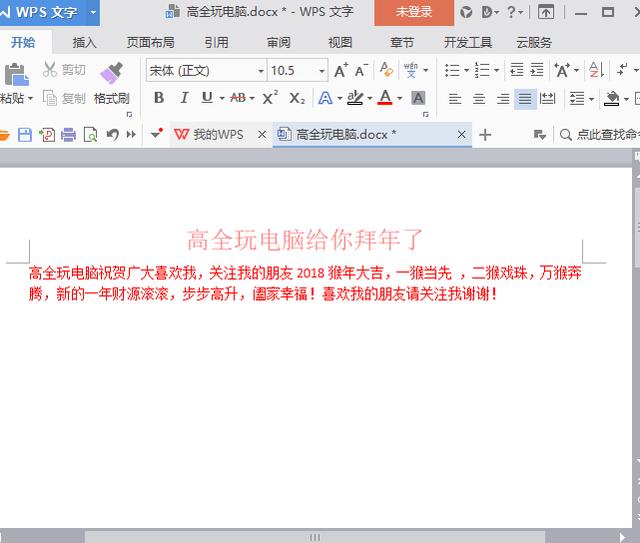640x543 pixels.
Task: Apply character shading gray A
Action: pyautogui.click(x=418, y=98)
